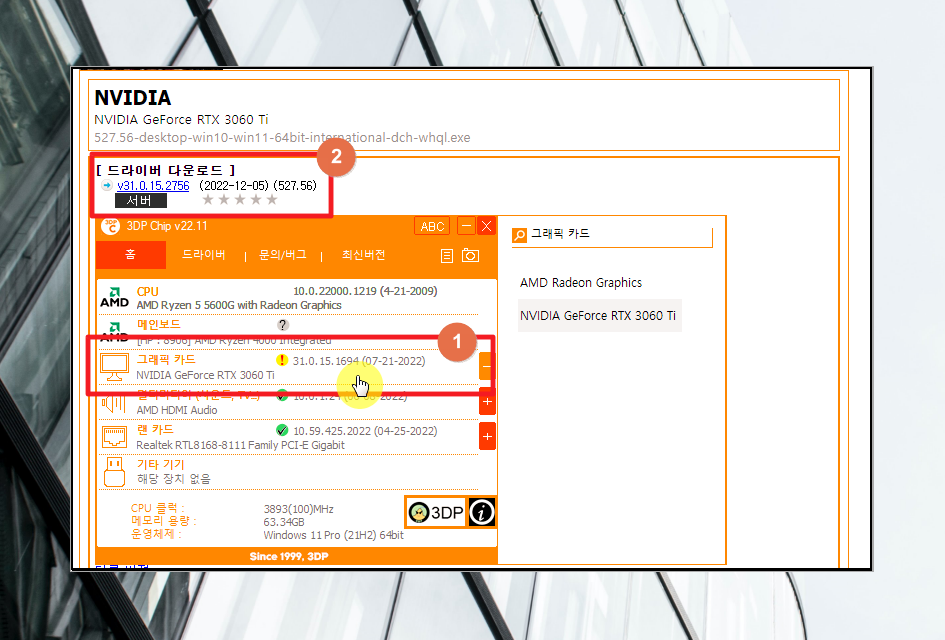Click the question mark icon beside 메인보드
The width and height of the screenshot is (945, 640).
283,325
